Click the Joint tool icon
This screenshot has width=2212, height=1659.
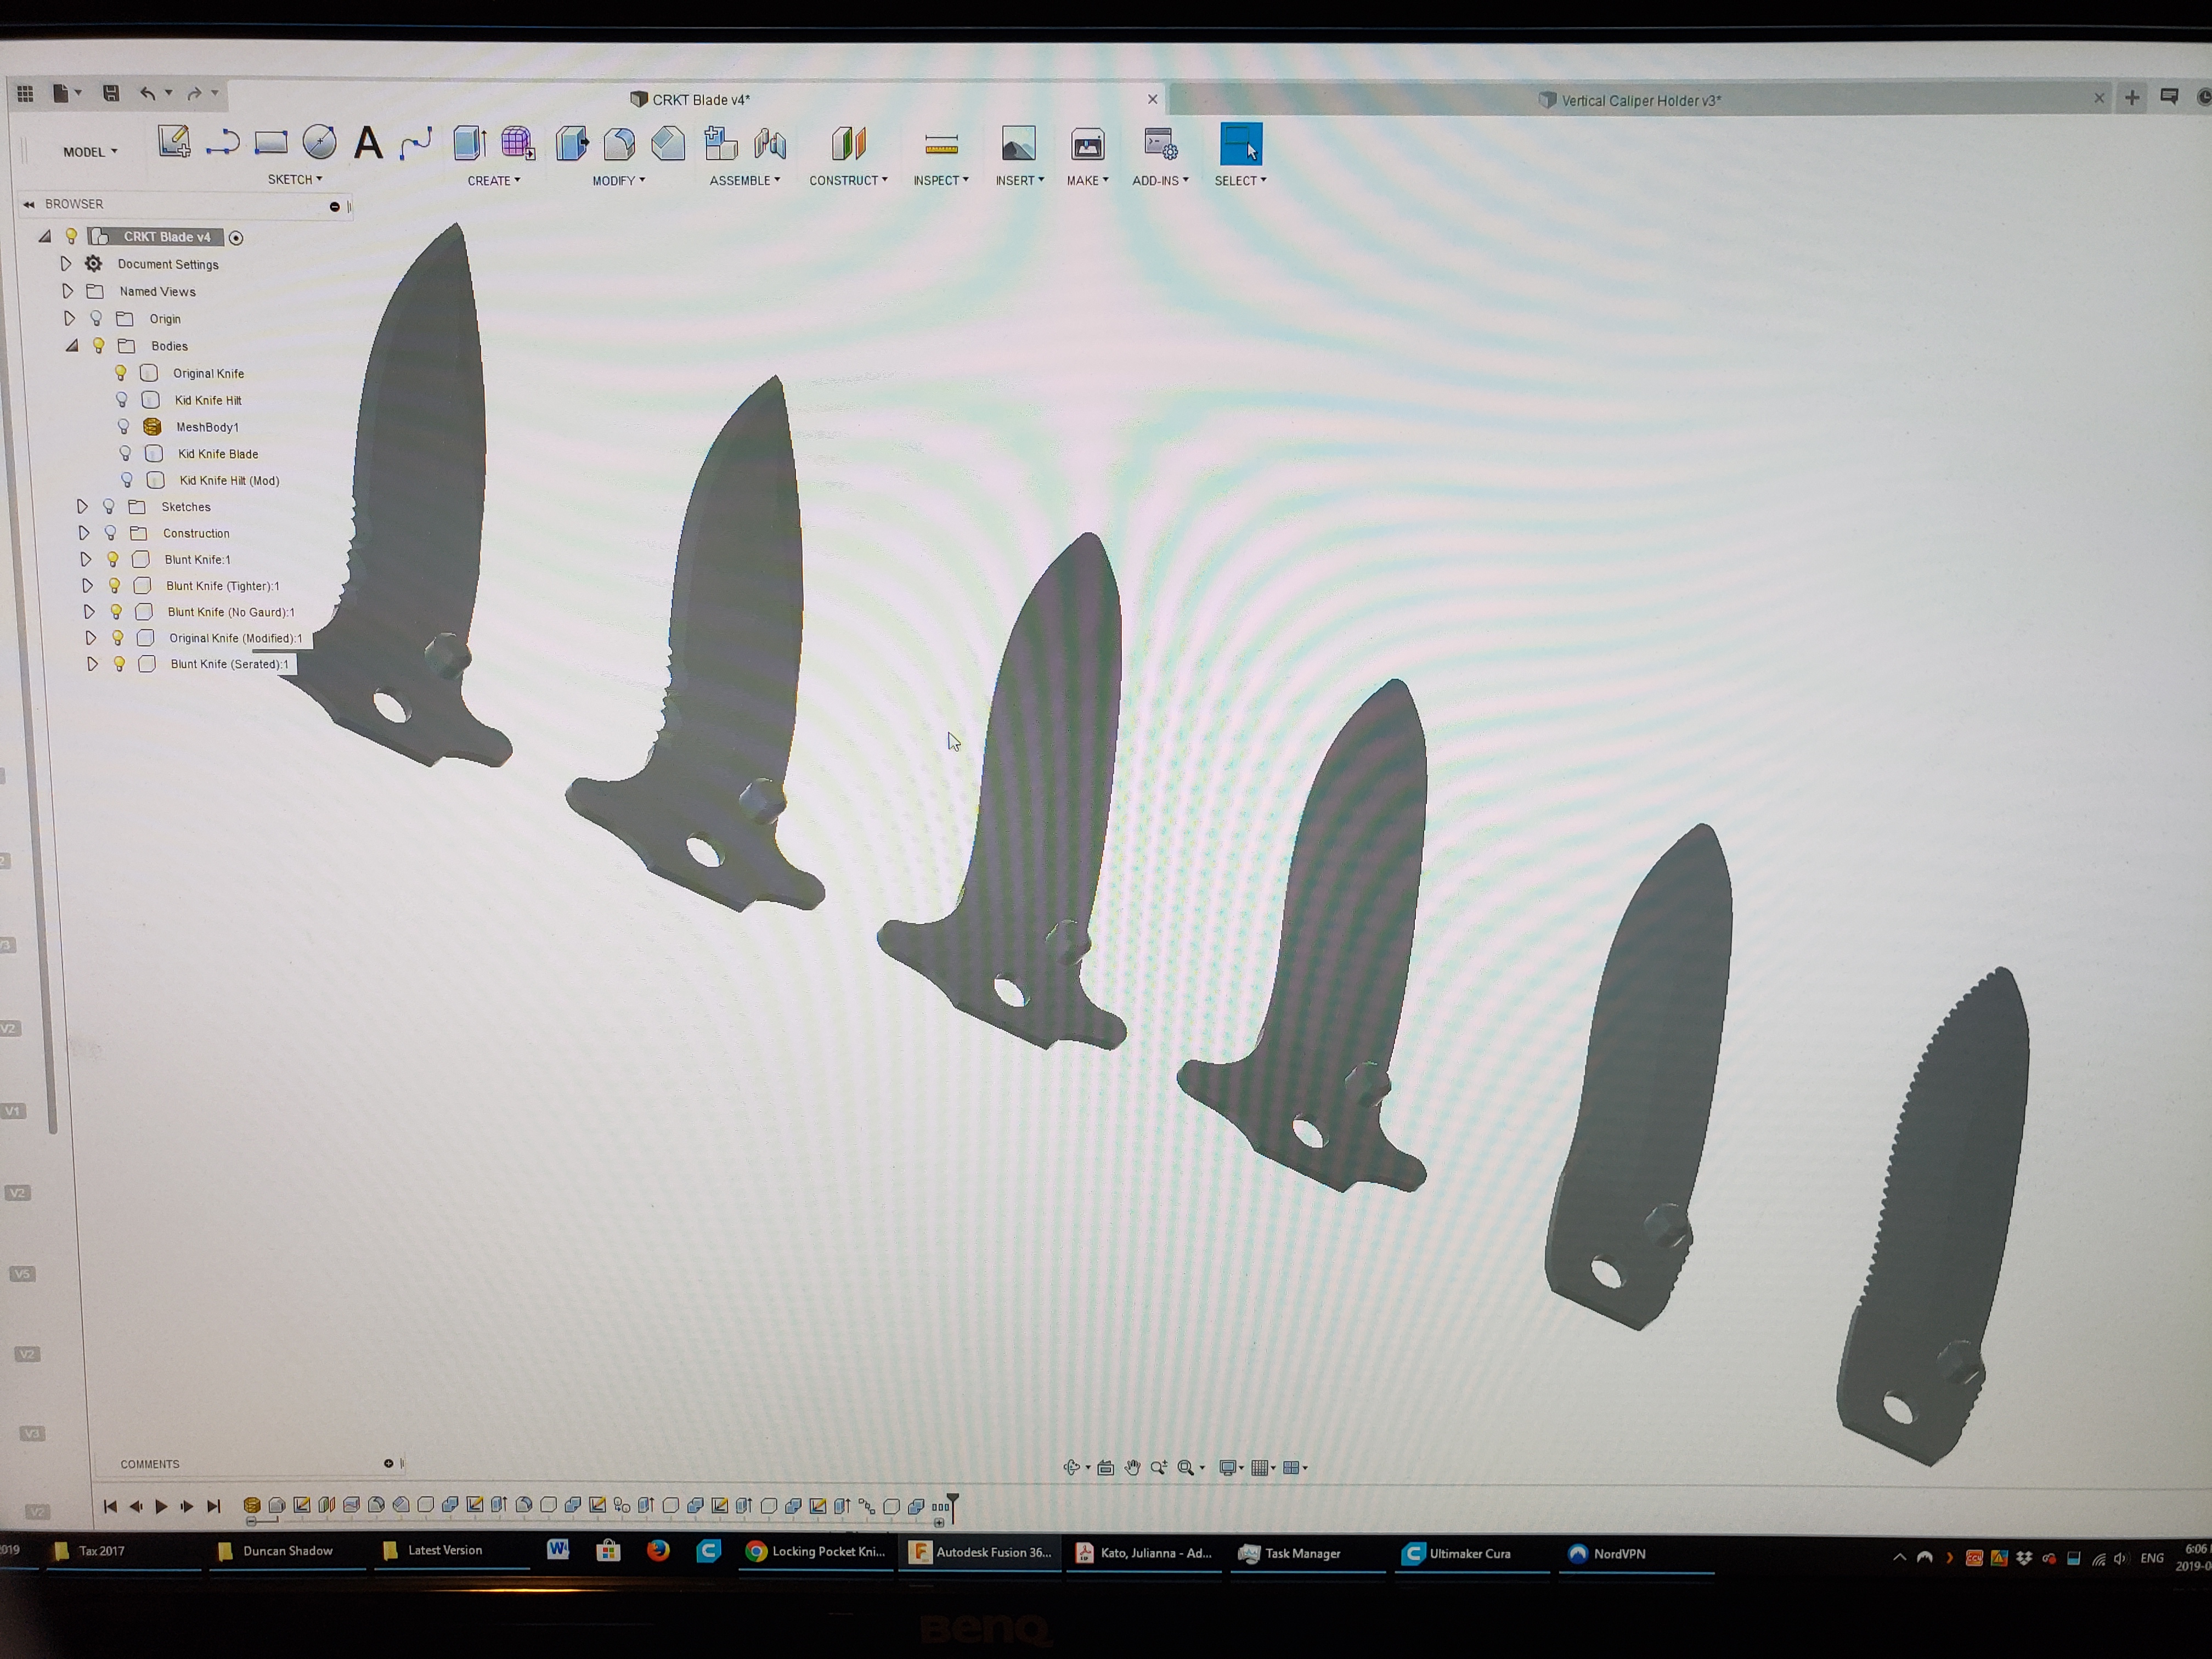[770, 144]
